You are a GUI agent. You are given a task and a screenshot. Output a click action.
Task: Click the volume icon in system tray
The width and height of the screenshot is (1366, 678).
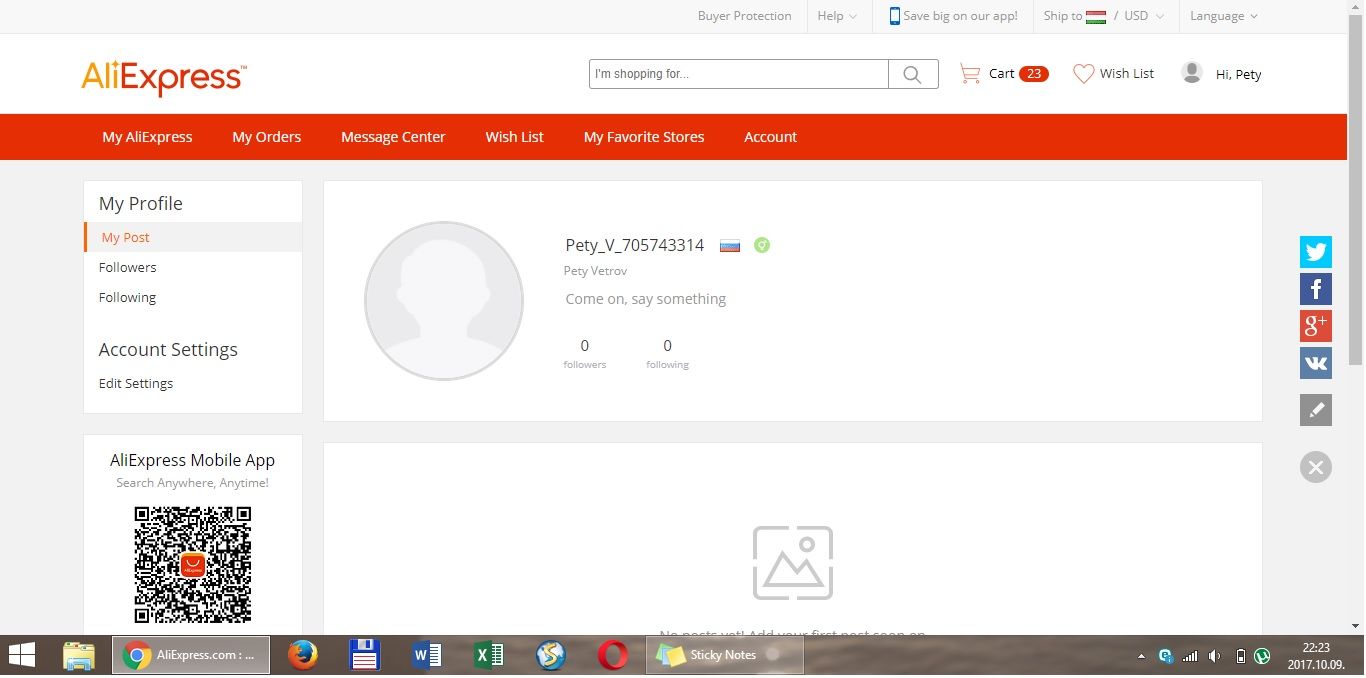click(x=1215, y=657)
